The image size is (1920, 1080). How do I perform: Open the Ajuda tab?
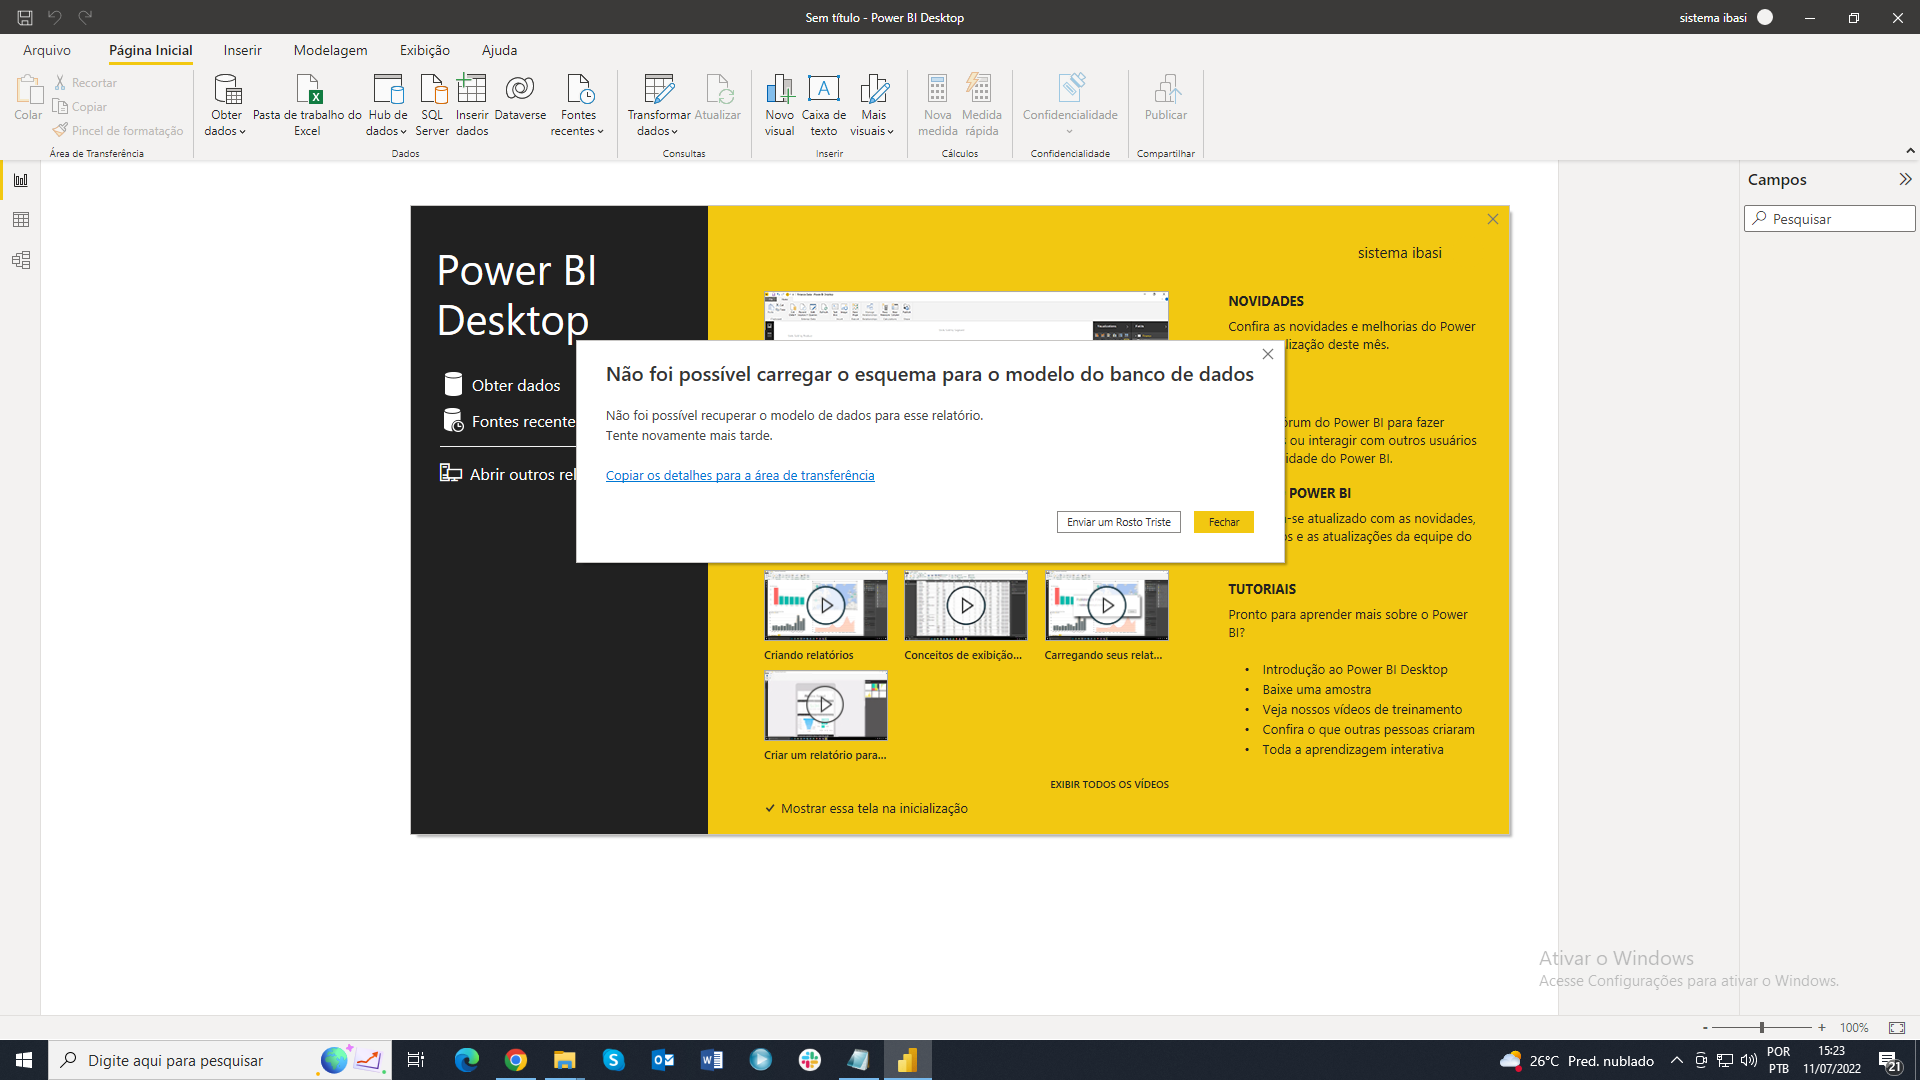[x=499, y=50]
